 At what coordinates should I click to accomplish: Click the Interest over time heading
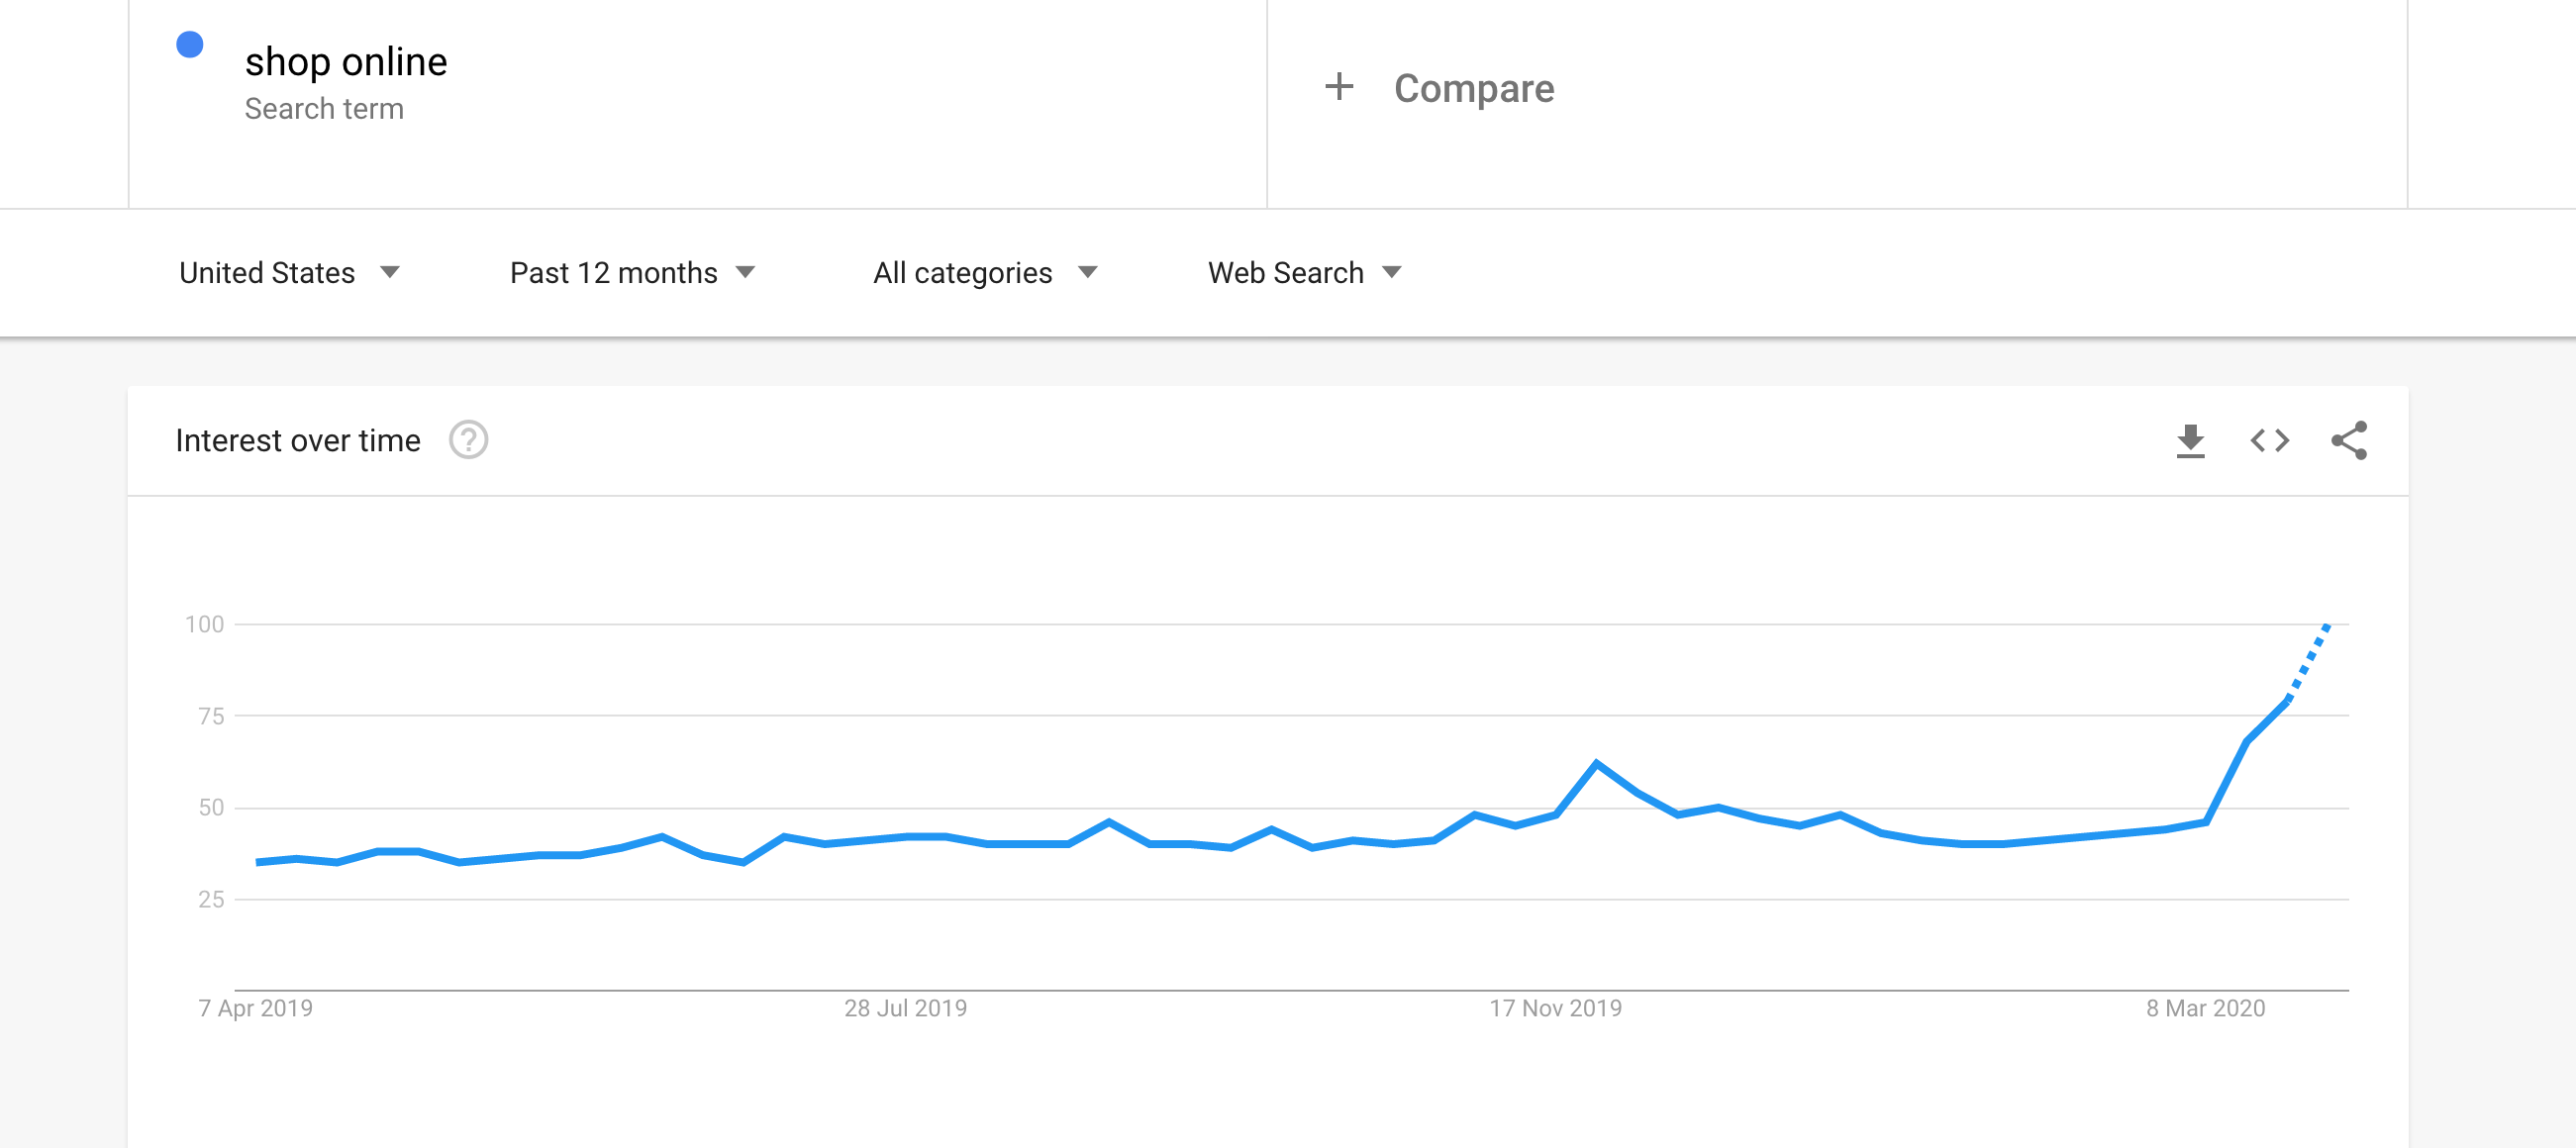[298, 441]
